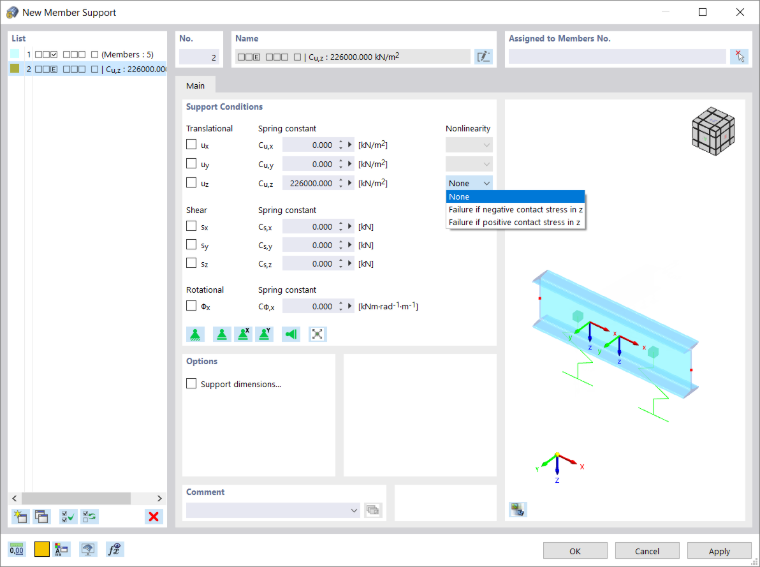Enable the sz shear checkbox
The height and width of the screenshot is (567, 760).
191,263
